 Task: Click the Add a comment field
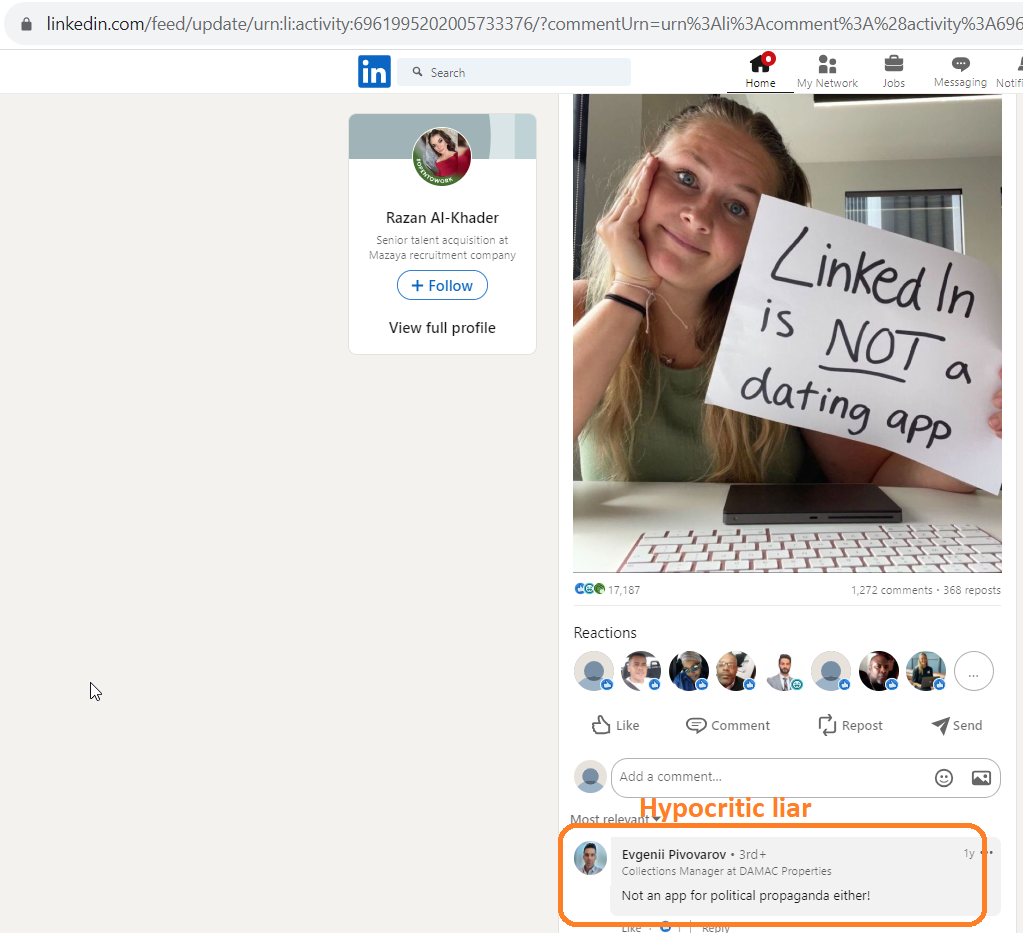[x=805, y=778]
